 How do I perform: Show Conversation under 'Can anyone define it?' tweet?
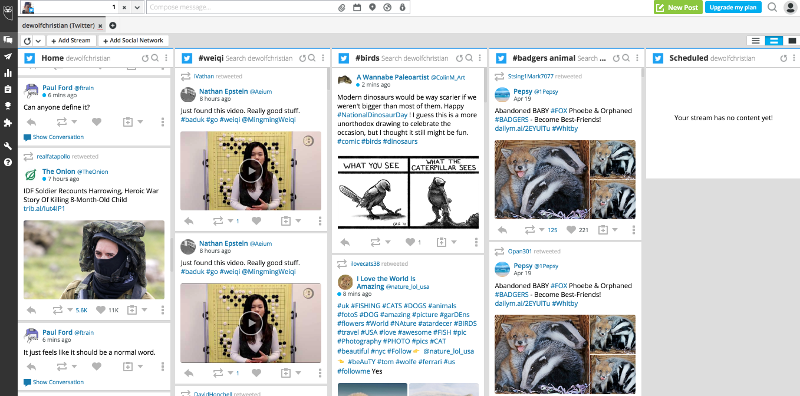coord(54,137)
